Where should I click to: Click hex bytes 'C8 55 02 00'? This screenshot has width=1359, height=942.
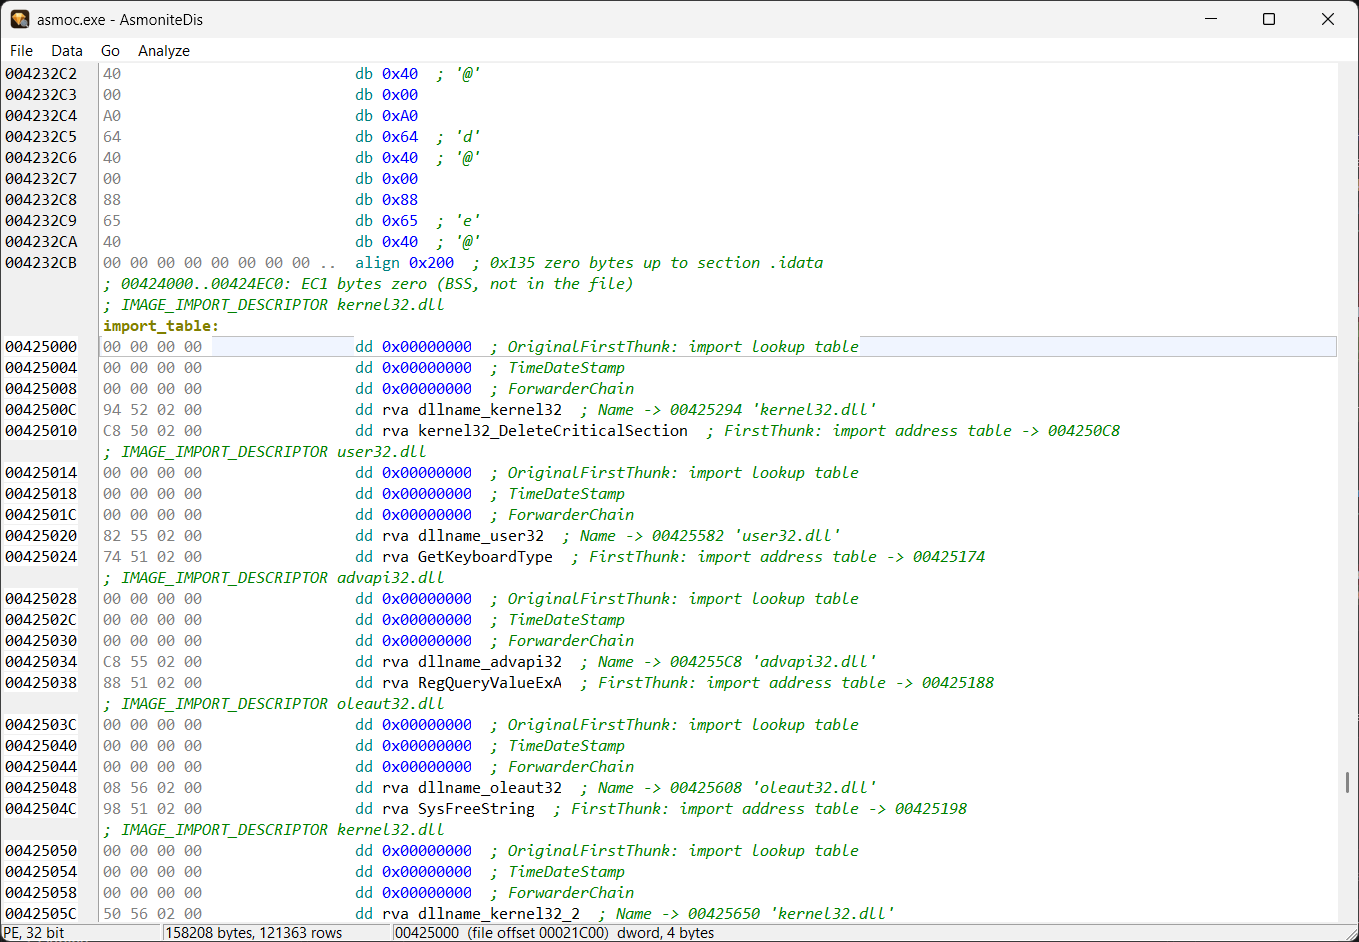tap(152, 662)
